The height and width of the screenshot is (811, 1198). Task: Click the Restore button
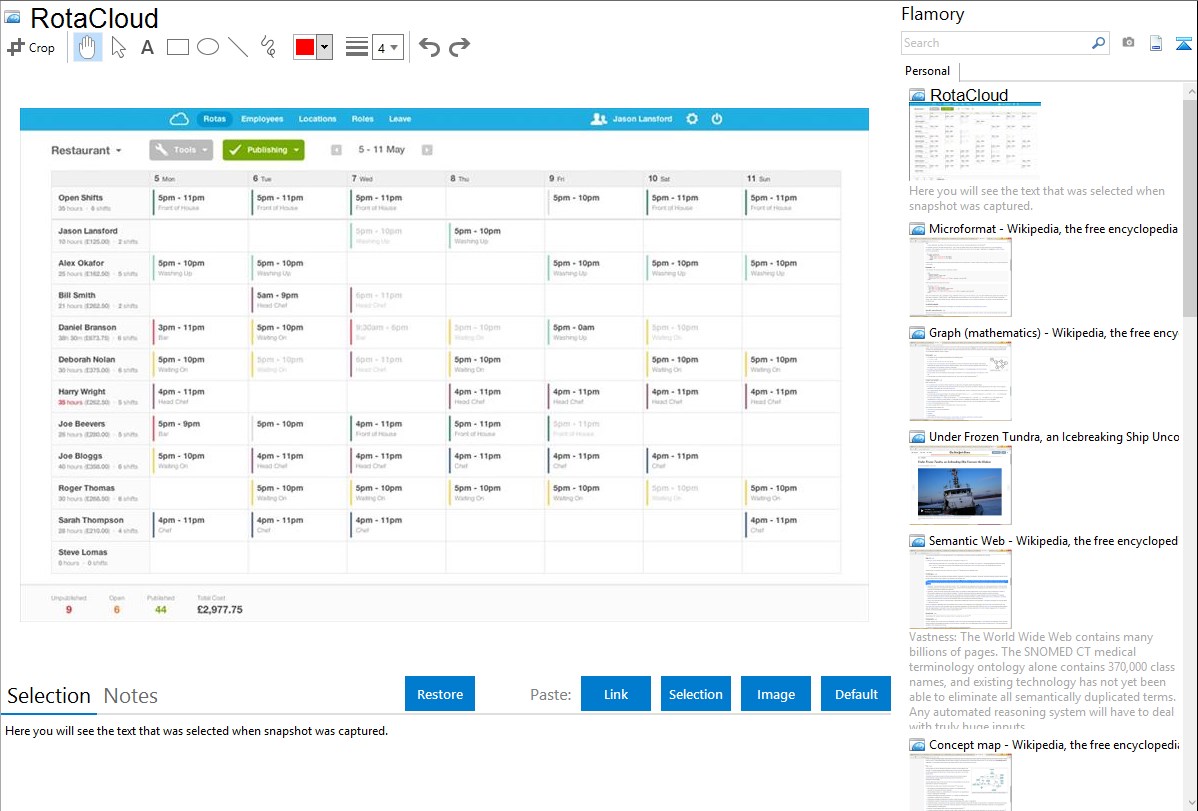(440, 694)
